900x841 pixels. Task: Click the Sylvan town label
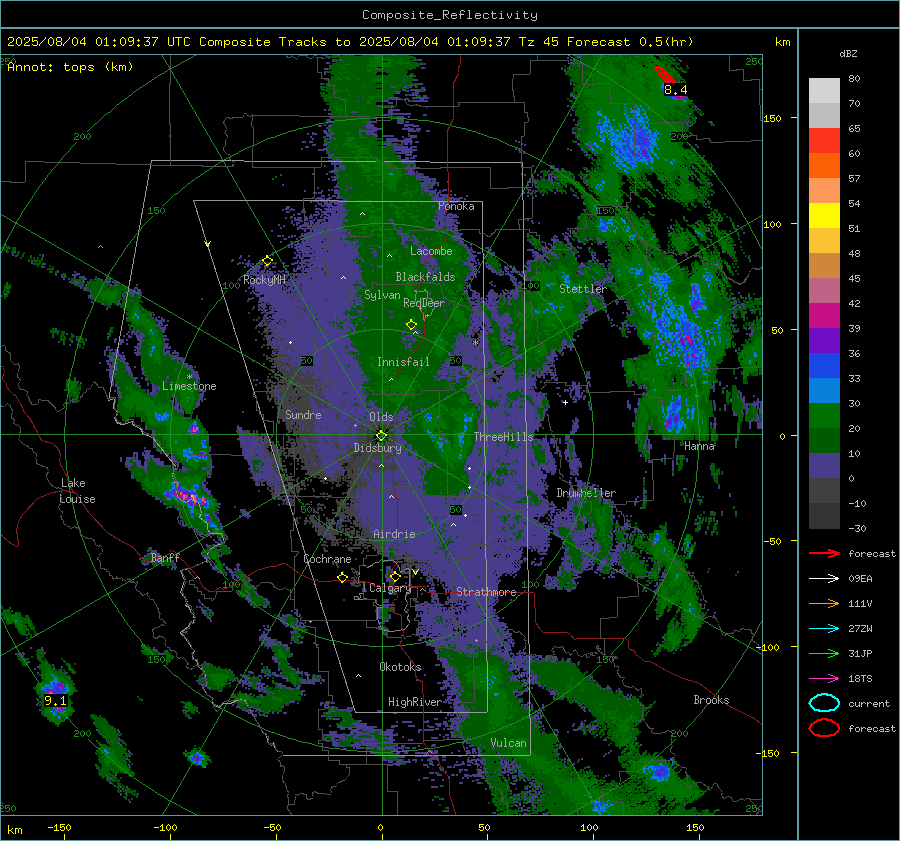point(382,295)
